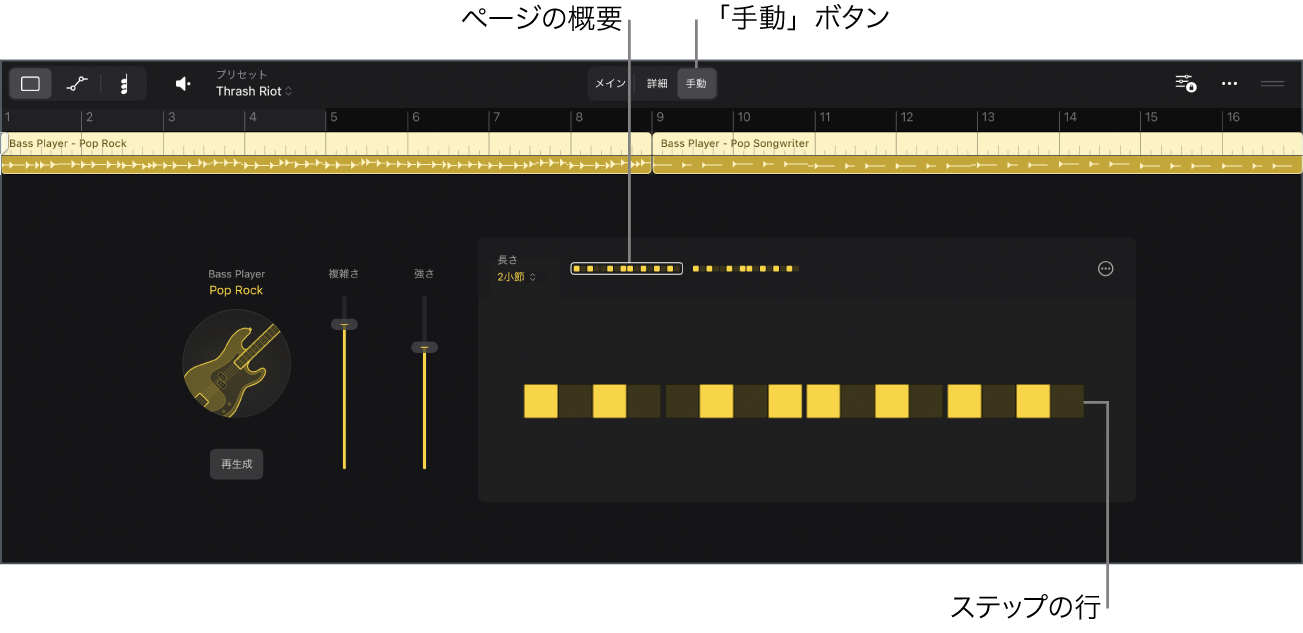
Task: Click bar 16 on the ruler
Action: 1233,117
